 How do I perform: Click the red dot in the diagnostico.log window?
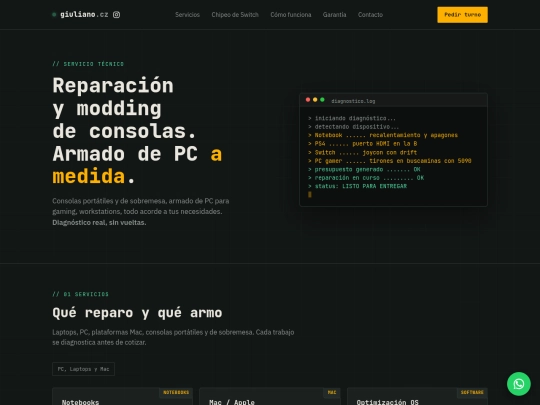(x=308, y=100)
